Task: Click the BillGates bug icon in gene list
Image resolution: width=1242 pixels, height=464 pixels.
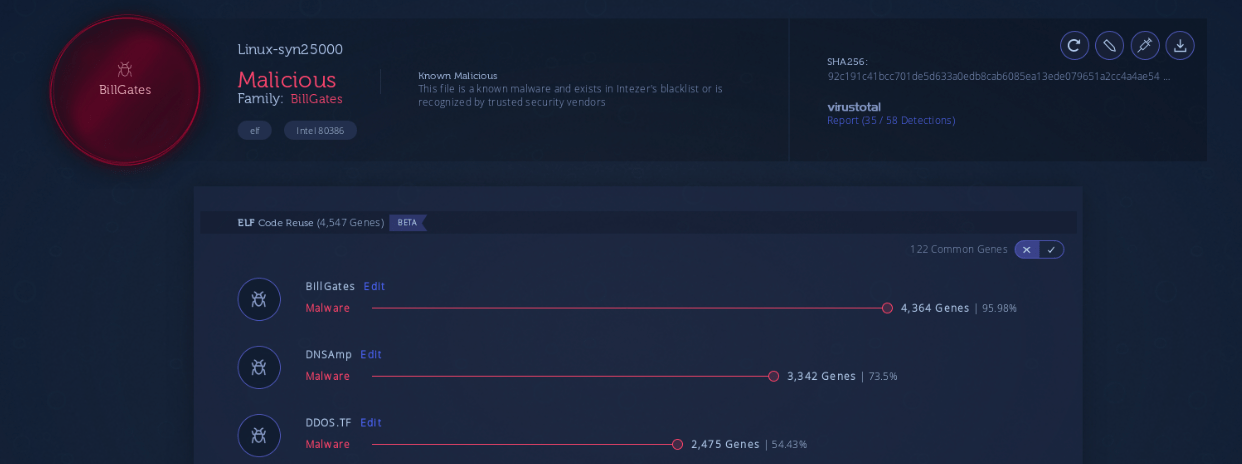Action: point(259,299)
